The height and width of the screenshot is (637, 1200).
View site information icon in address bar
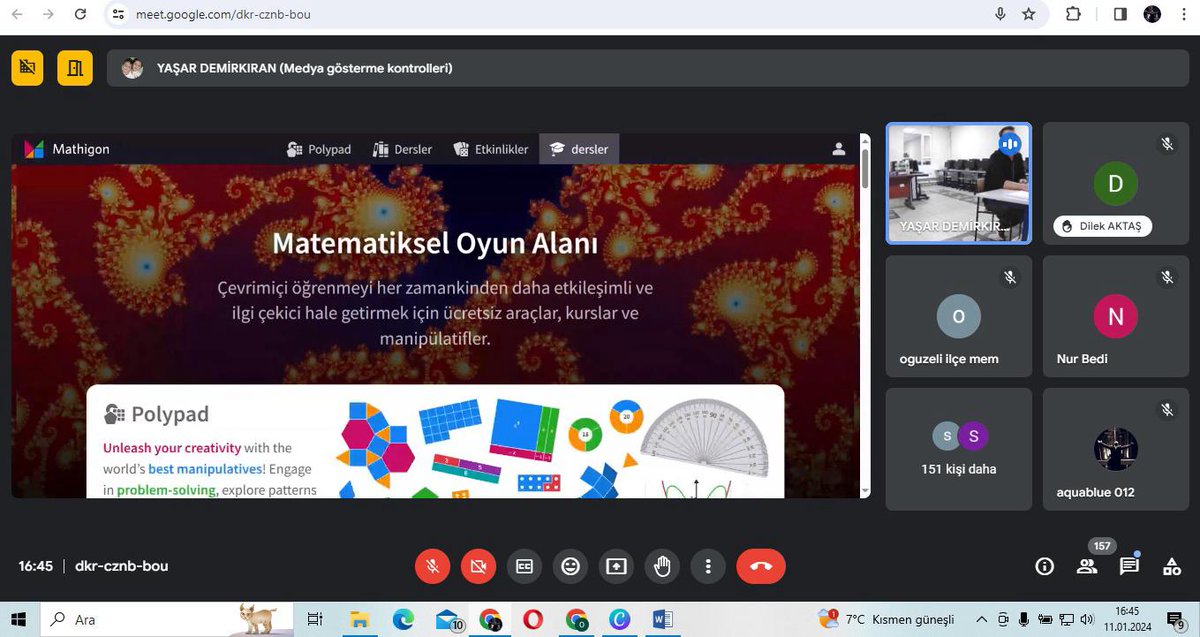117,15
